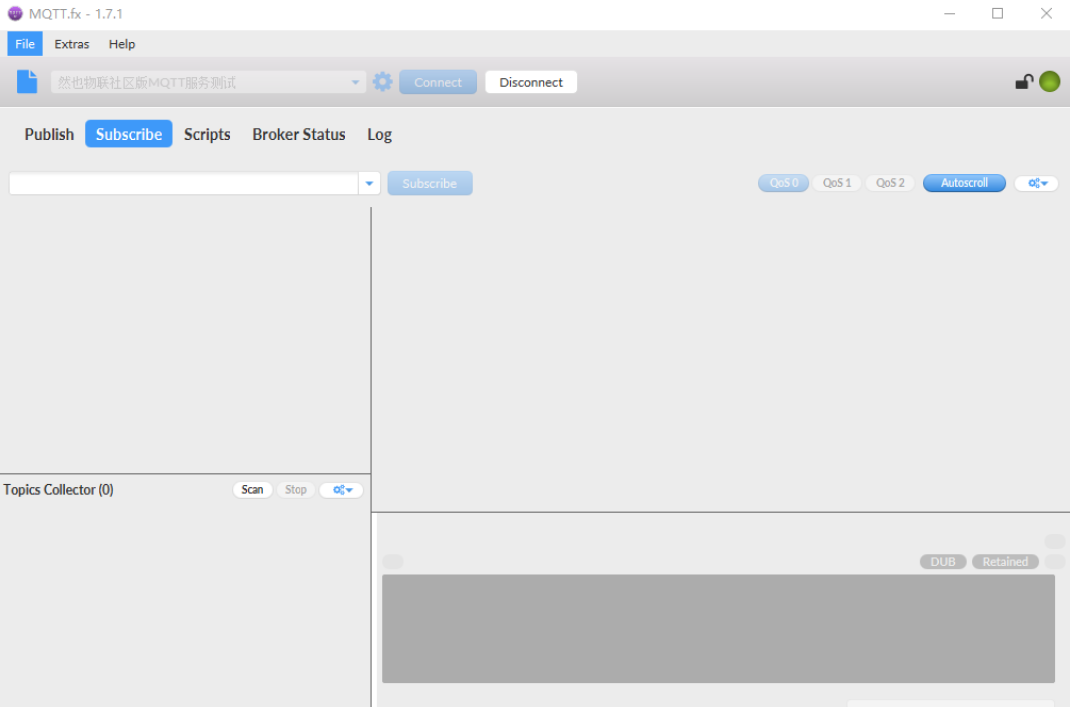Screen dimensions: 1070x707
Task: Open the Extras menu
Action: click(x=72, y=44)
